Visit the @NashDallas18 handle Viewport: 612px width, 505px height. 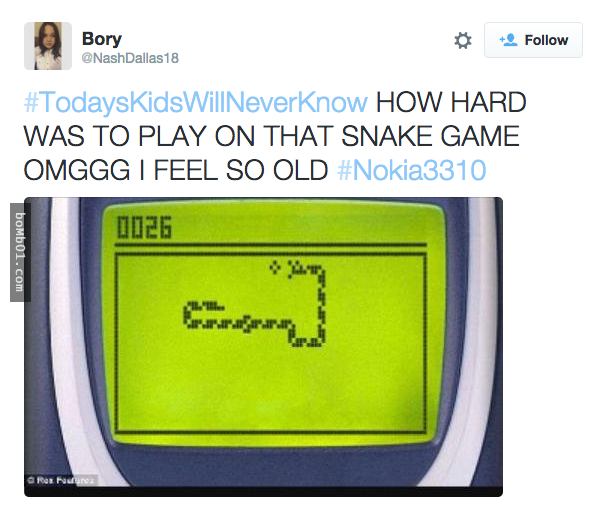click(x=130, y=58)
